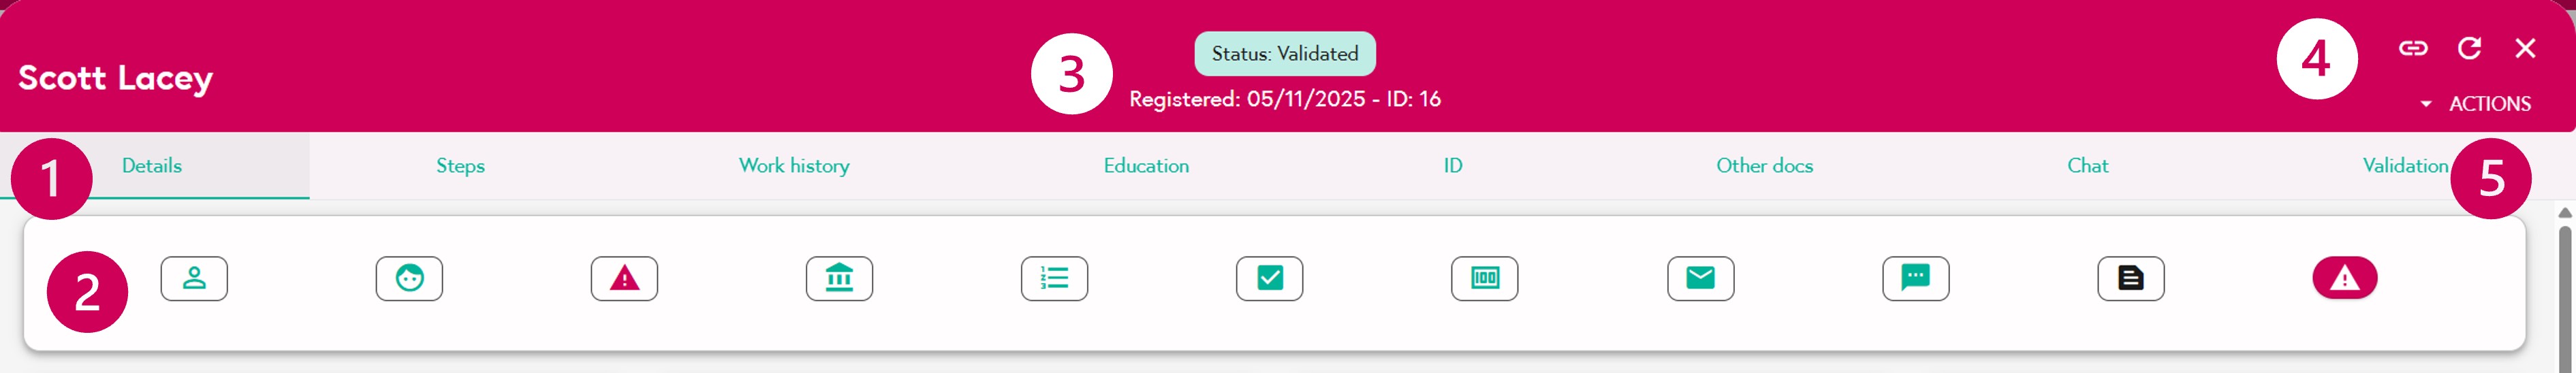
Task: Open the chat bubble icon button
Action: coord(1915,278)
